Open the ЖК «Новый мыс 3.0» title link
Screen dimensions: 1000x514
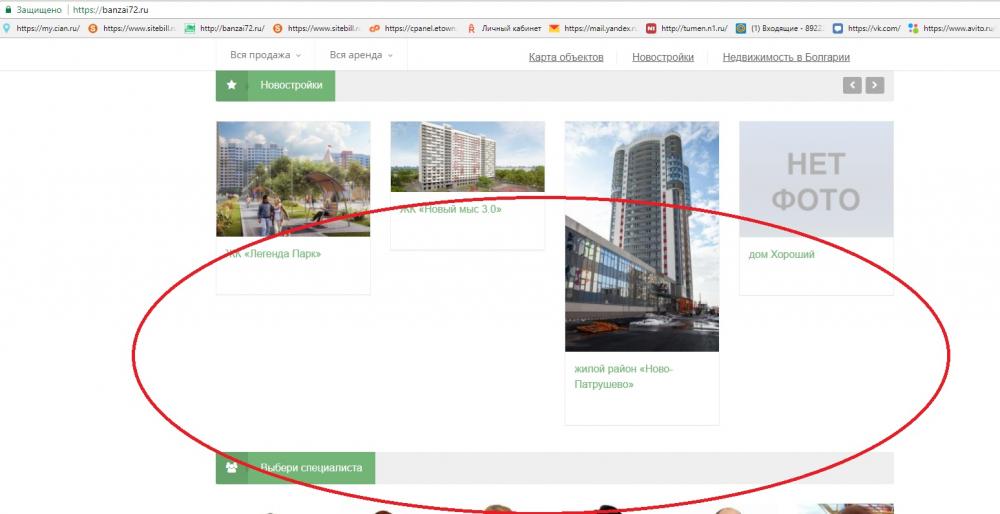click(451, 209)
